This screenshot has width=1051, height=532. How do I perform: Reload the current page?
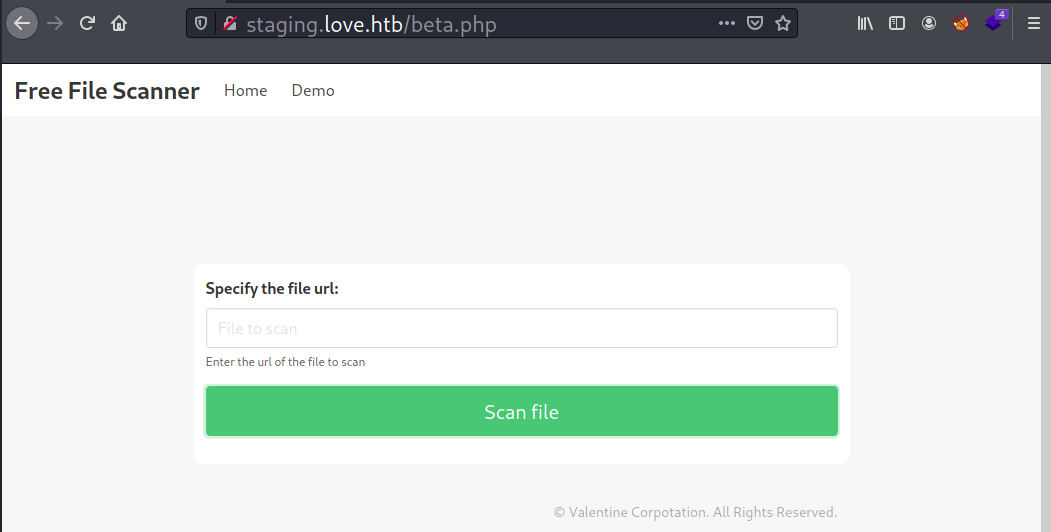[87, 23]
